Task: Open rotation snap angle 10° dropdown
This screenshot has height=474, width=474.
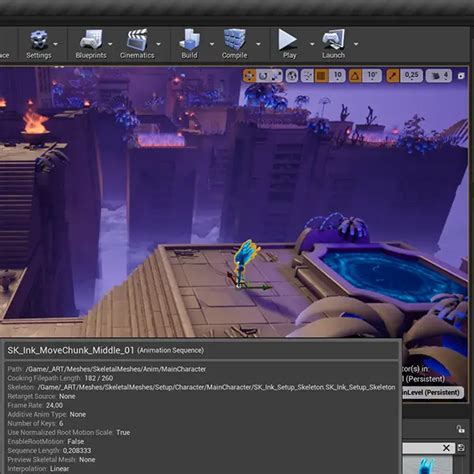Action: click(372, 76)
